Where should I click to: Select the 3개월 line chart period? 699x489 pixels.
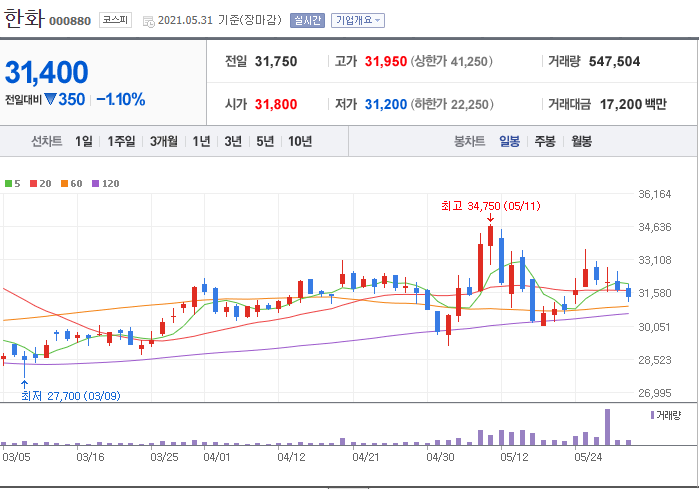[x=164, y=142]
